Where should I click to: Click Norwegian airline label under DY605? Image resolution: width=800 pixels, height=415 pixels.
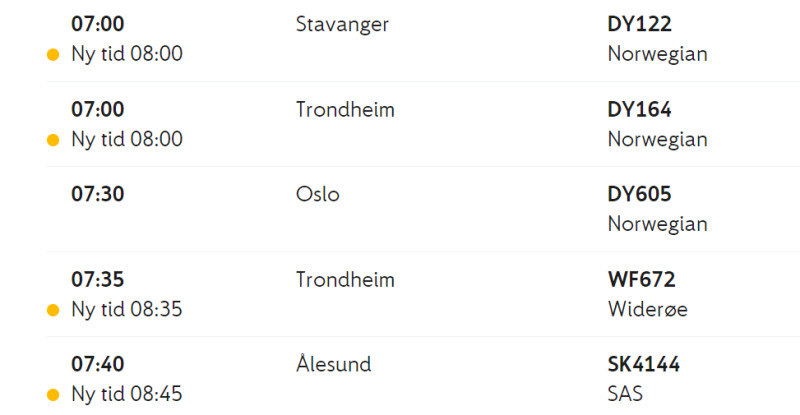[x=658, y=225]
